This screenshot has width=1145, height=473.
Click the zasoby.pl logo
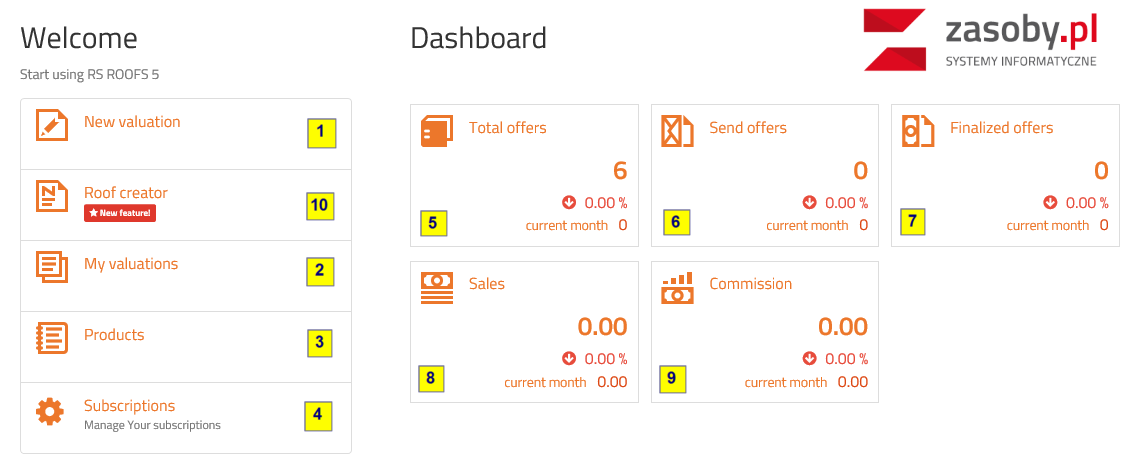point(981,39)
